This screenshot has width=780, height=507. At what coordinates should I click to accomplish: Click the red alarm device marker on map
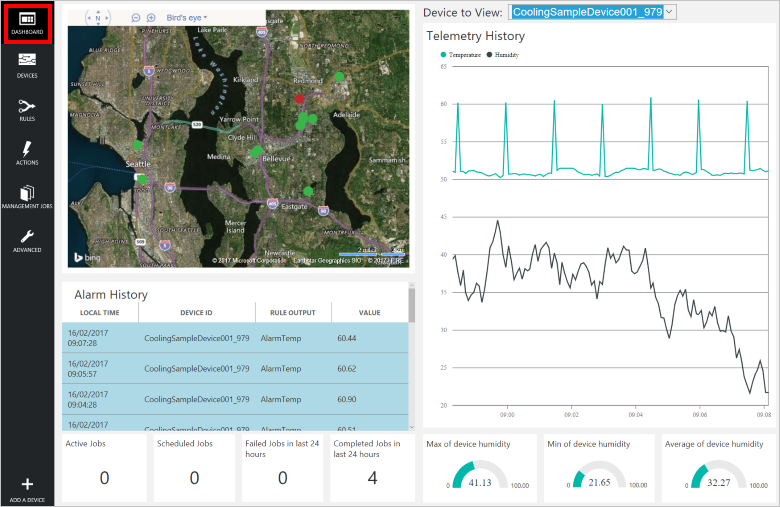tap(299, 99)
